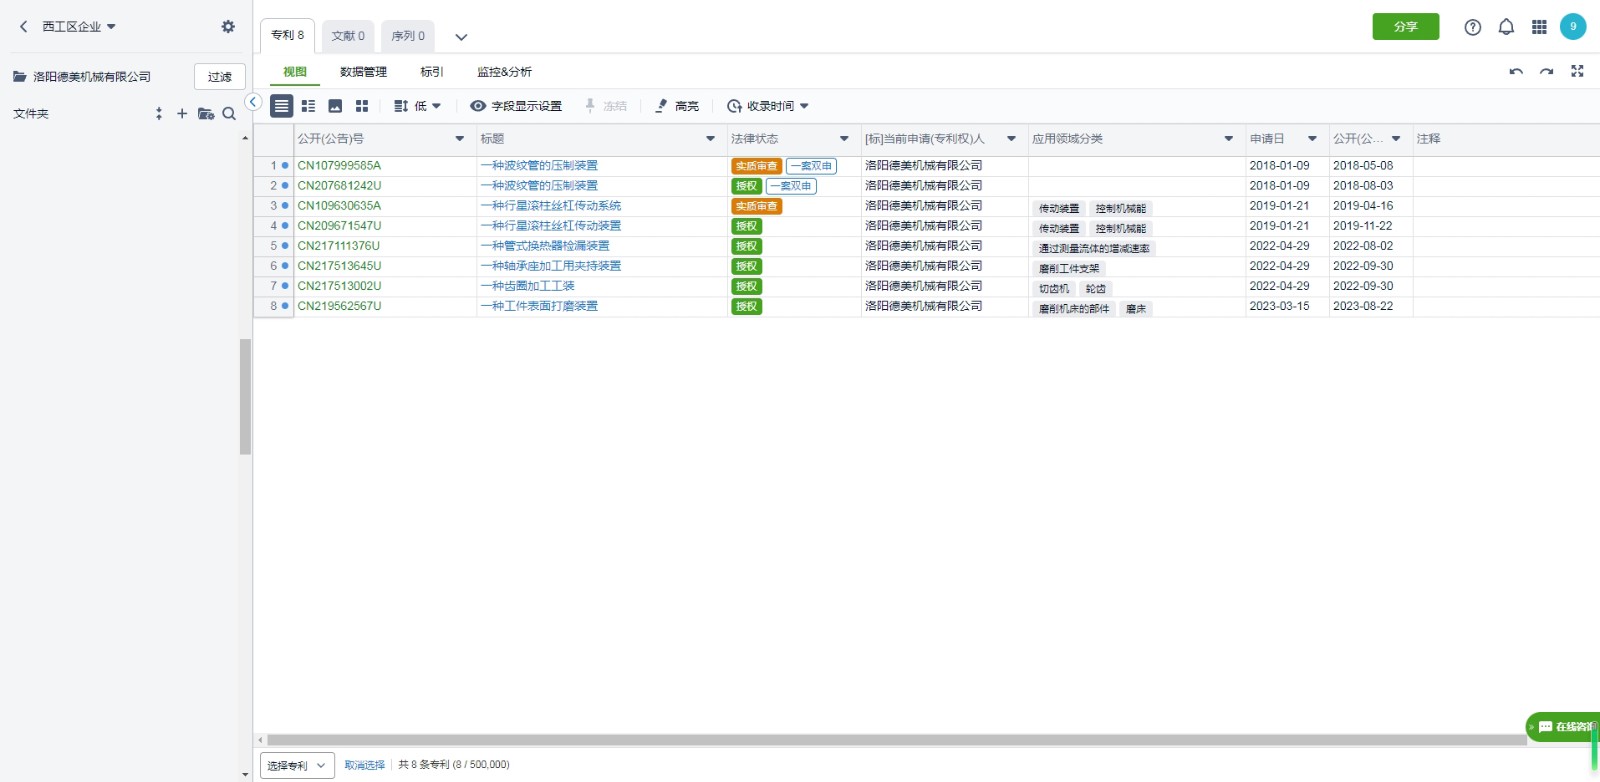Switch to grid card view icon
The height and width of the screenshot is (782, 1600).
click(x=362, y=106)
